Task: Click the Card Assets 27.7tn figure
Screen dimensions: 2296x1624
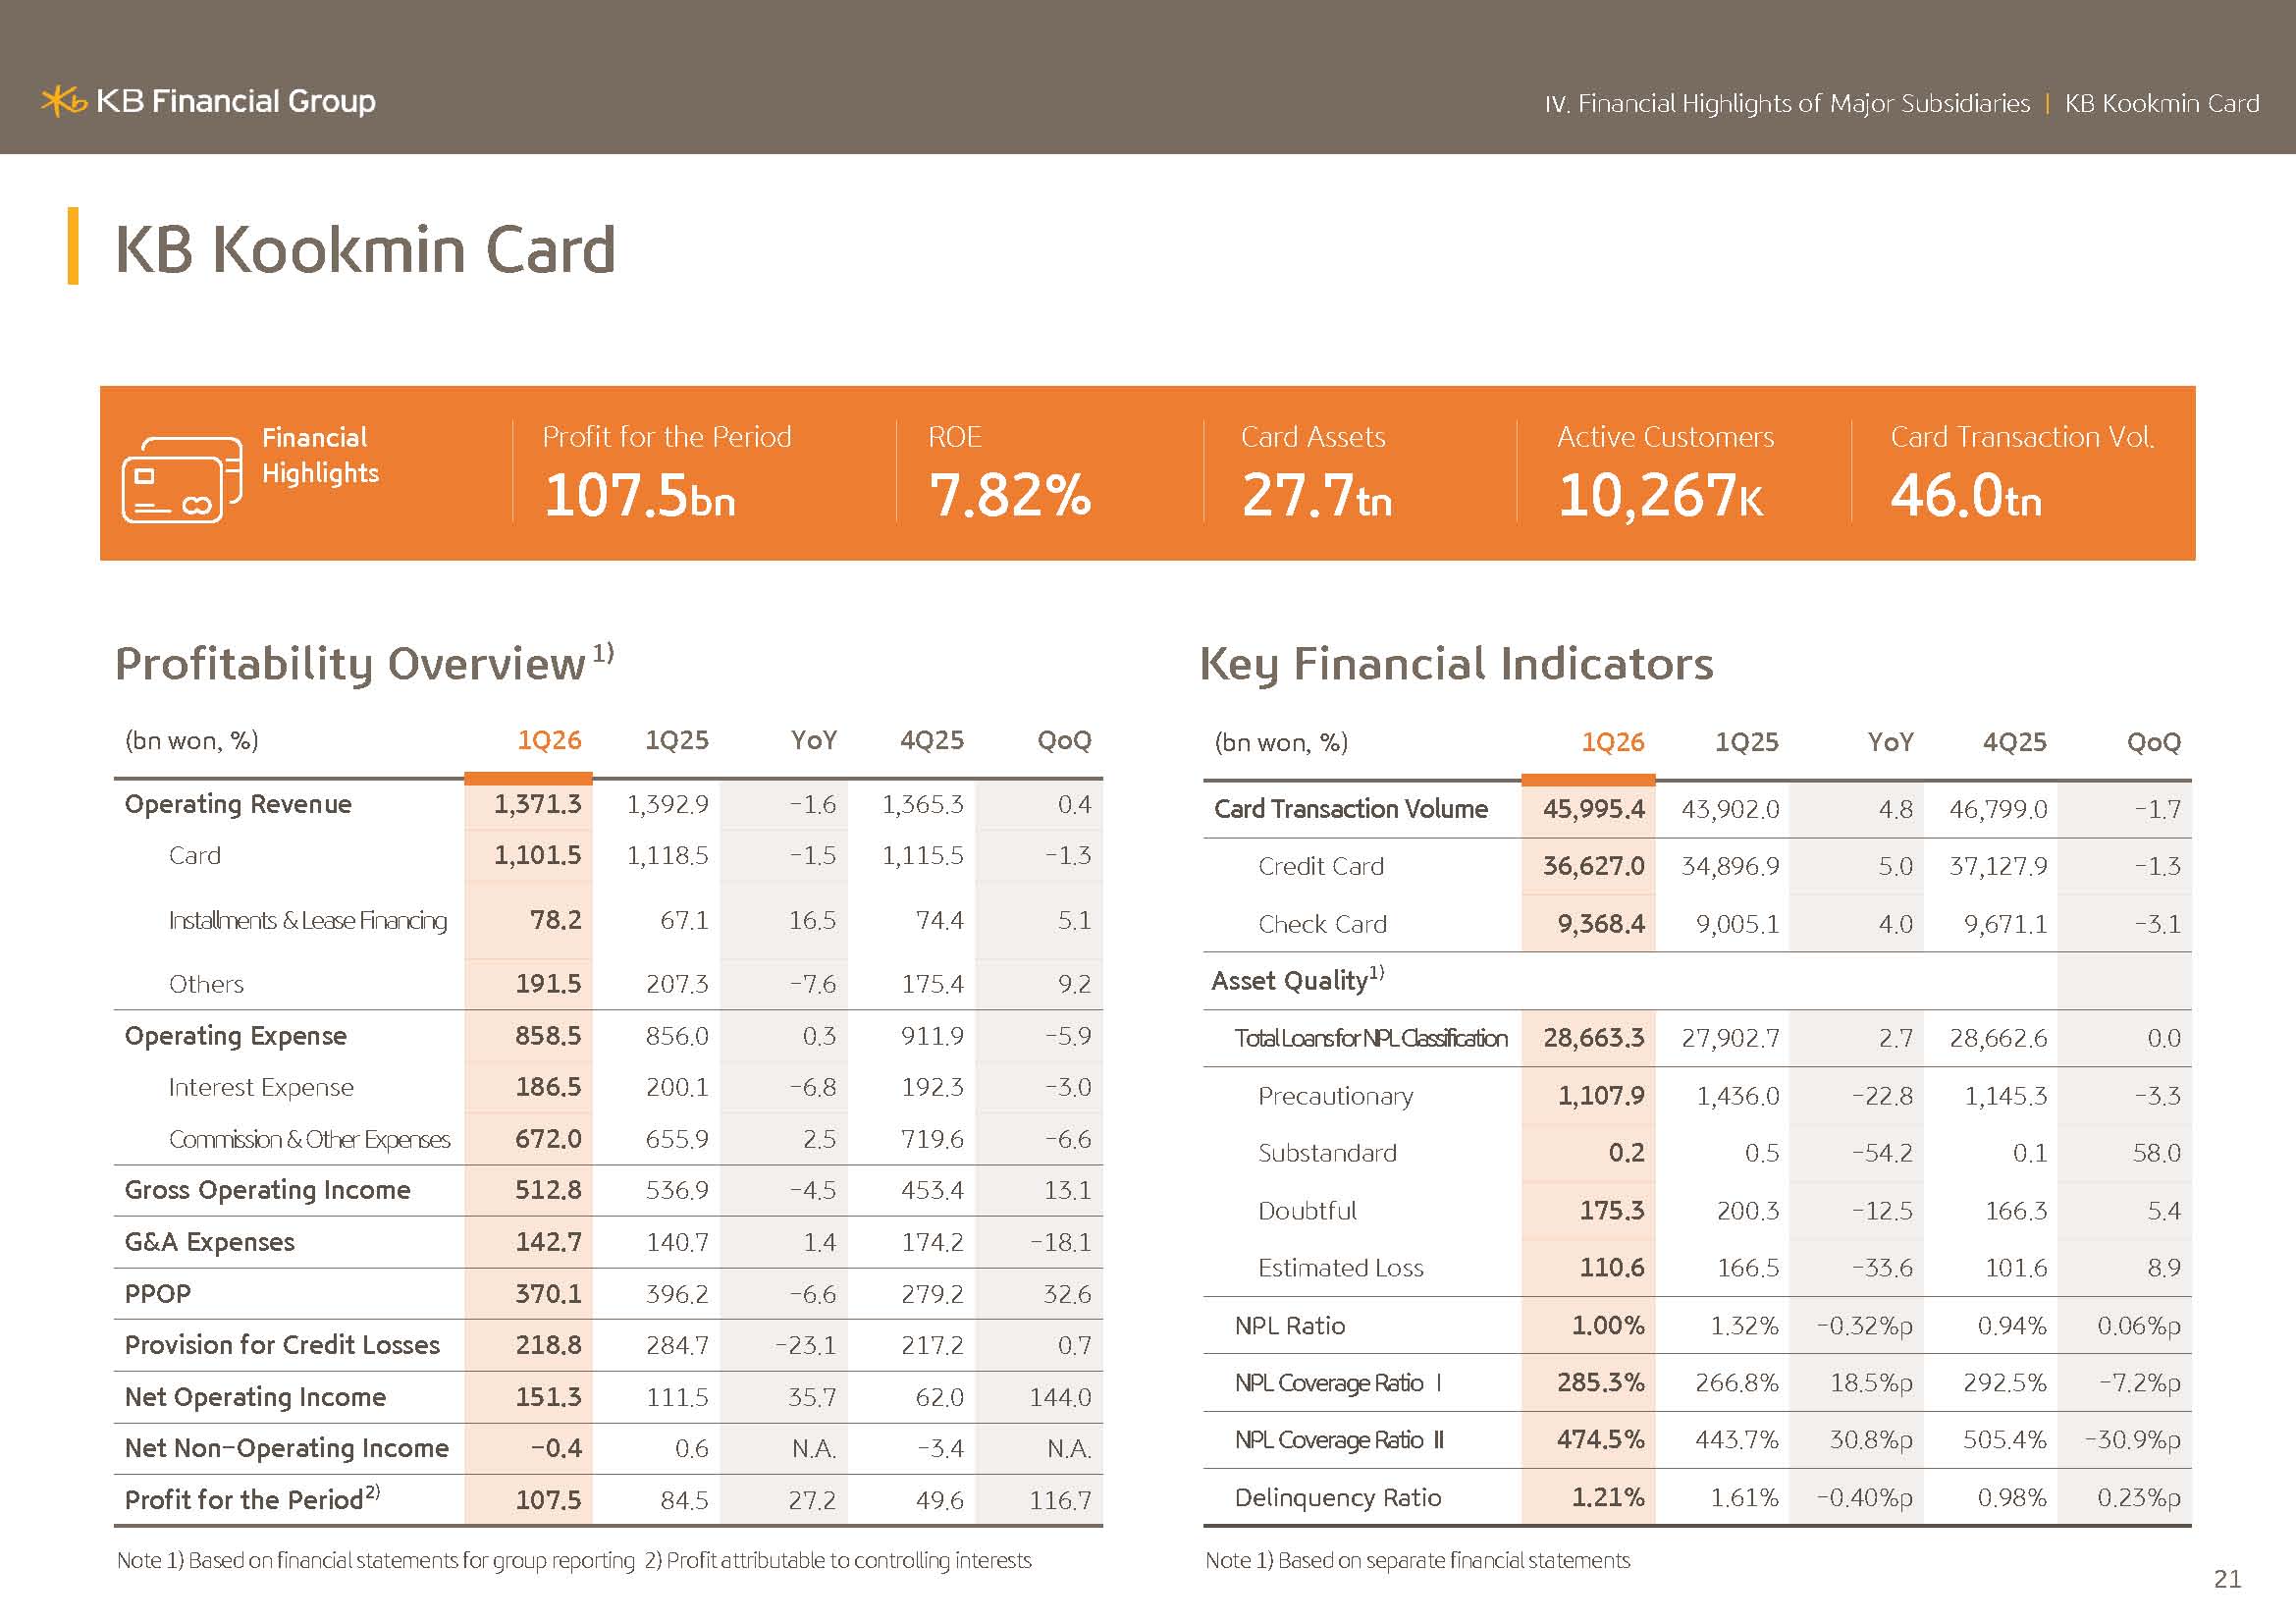Action: (1317, 496)
